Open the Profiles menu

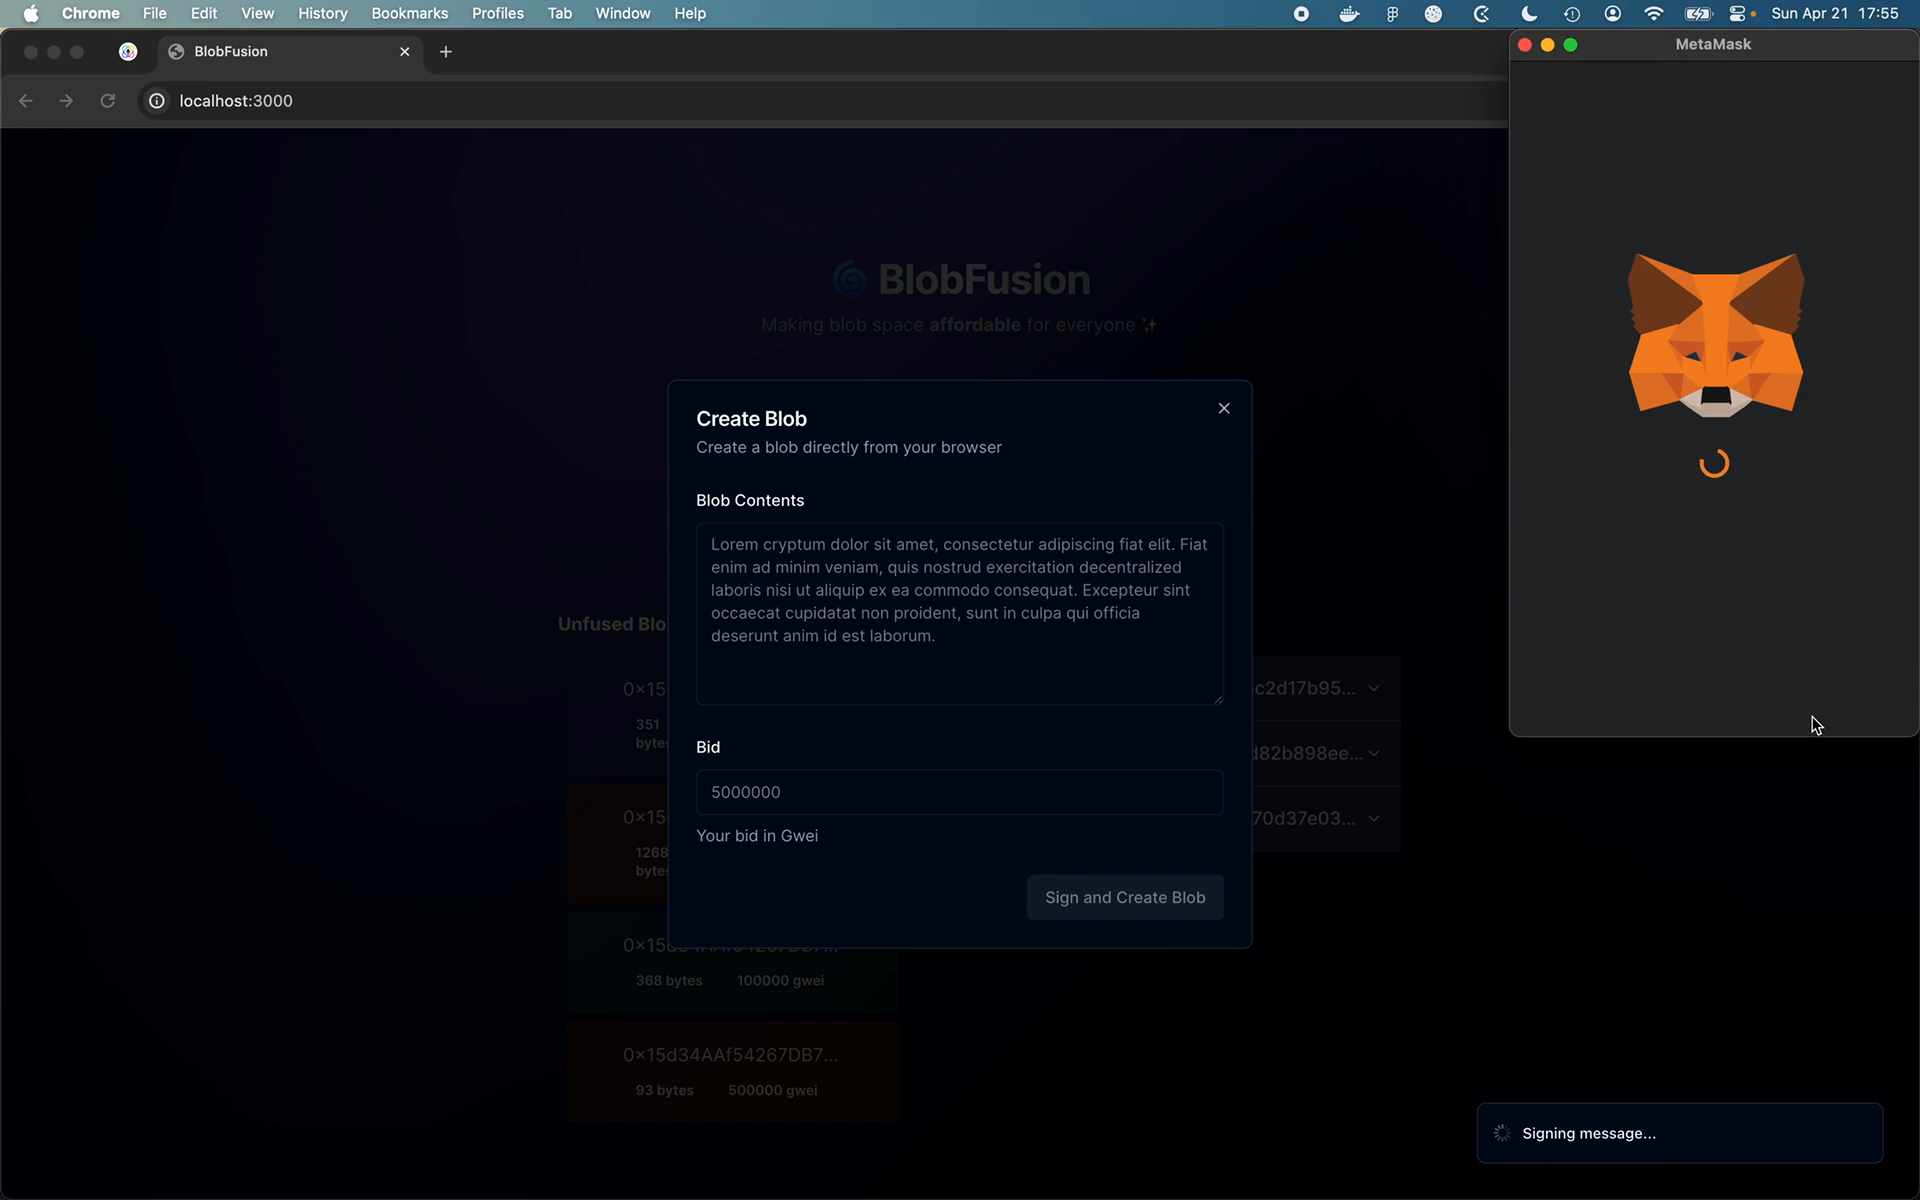tap(498, 13)
